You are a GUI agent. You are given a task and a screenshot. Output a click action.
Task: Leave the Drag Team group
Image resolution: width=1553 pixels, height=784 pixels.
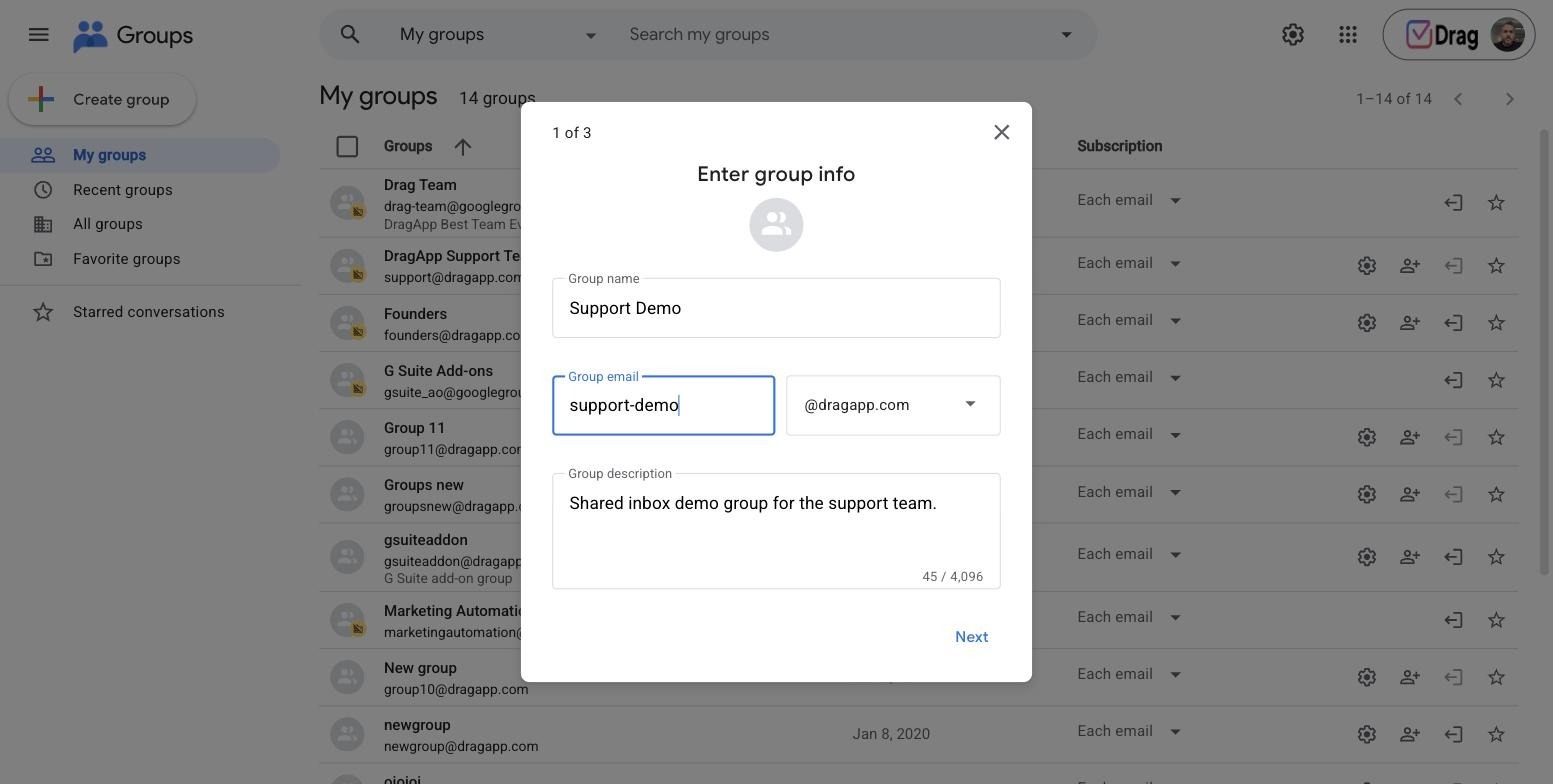tap(1453, 203)
